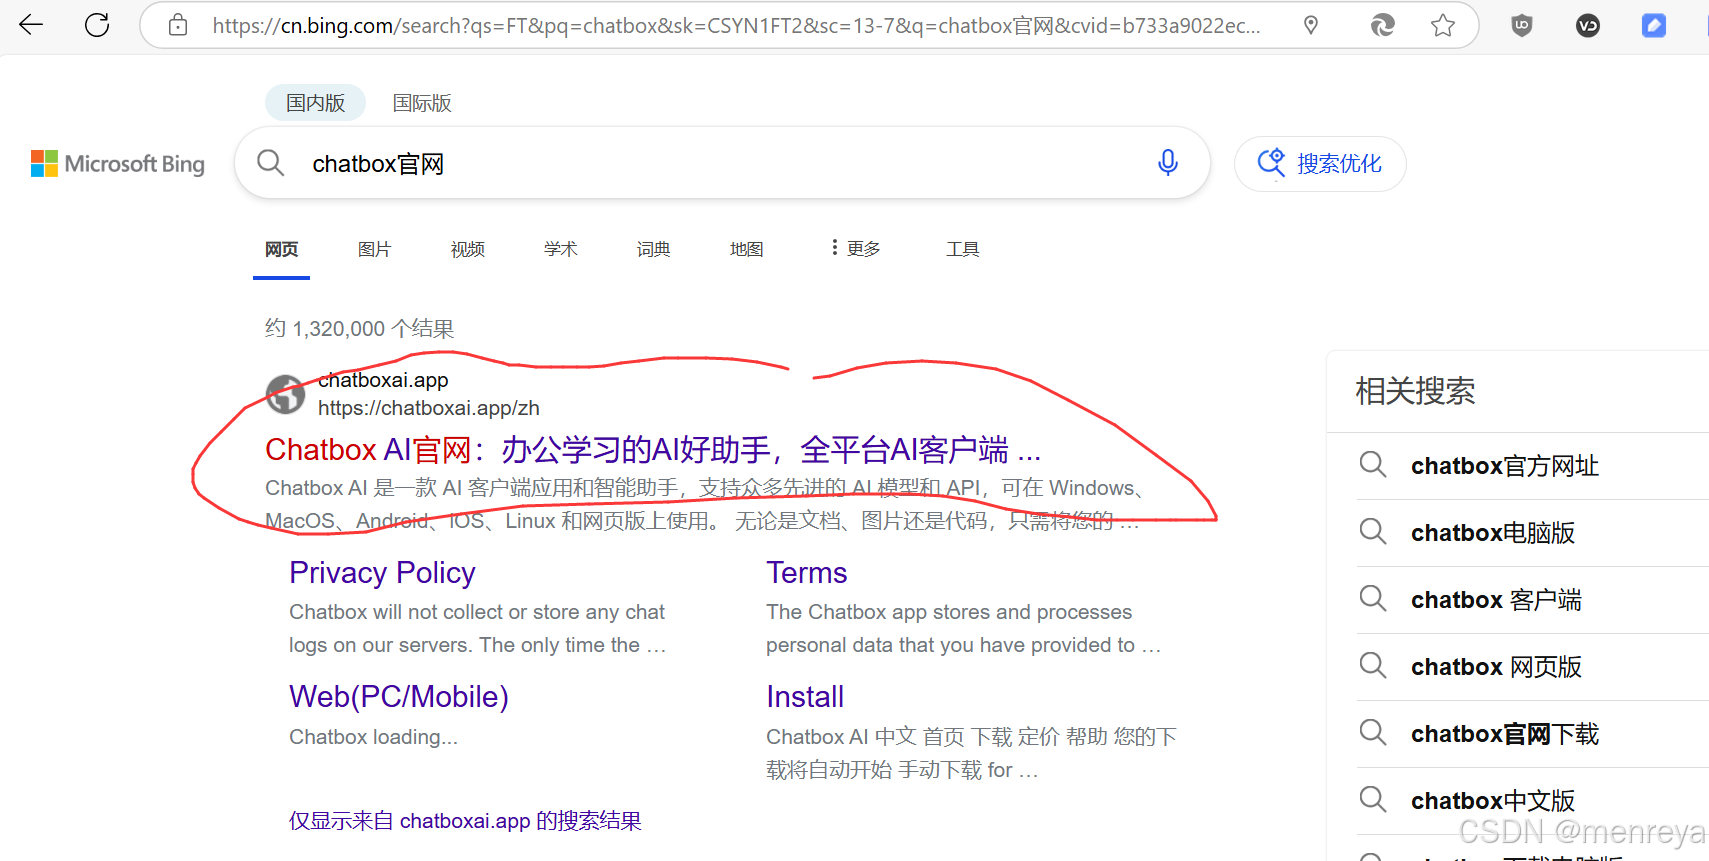Open the round black extension icon
1709x861 pixels.
click(x=1588, y=26)
